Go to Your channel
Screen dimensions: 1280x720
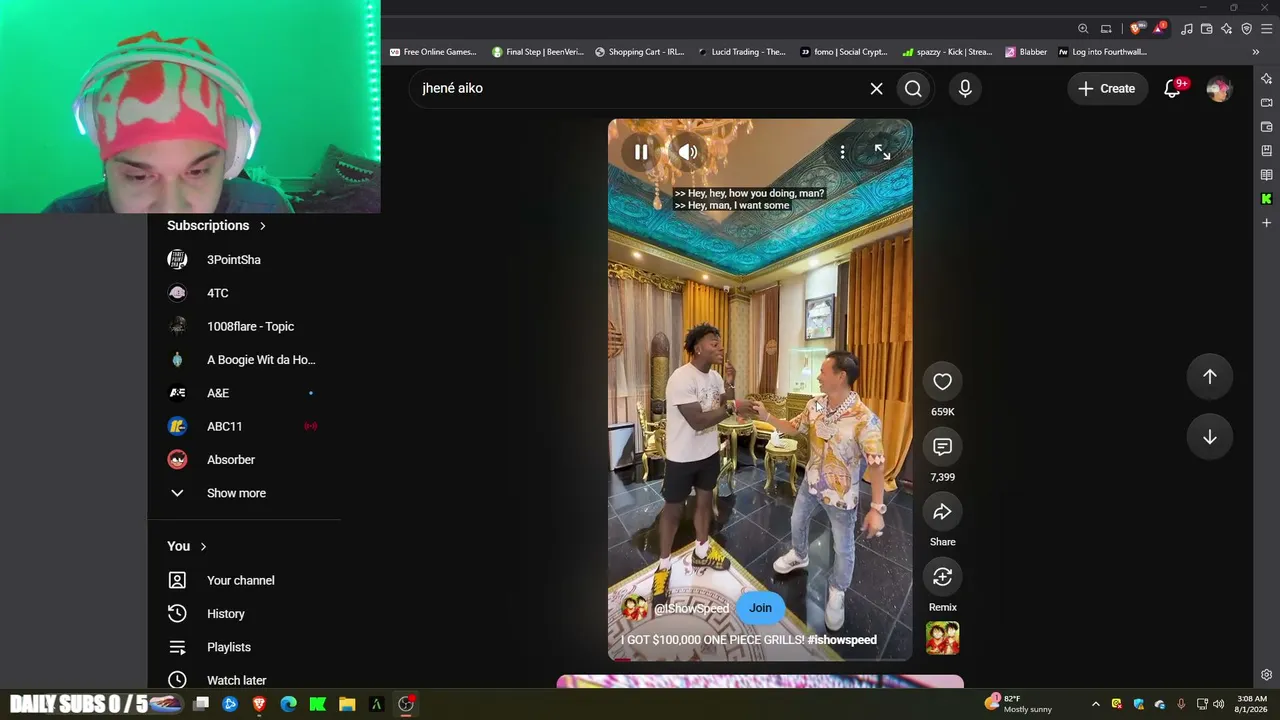coord(240,580)
